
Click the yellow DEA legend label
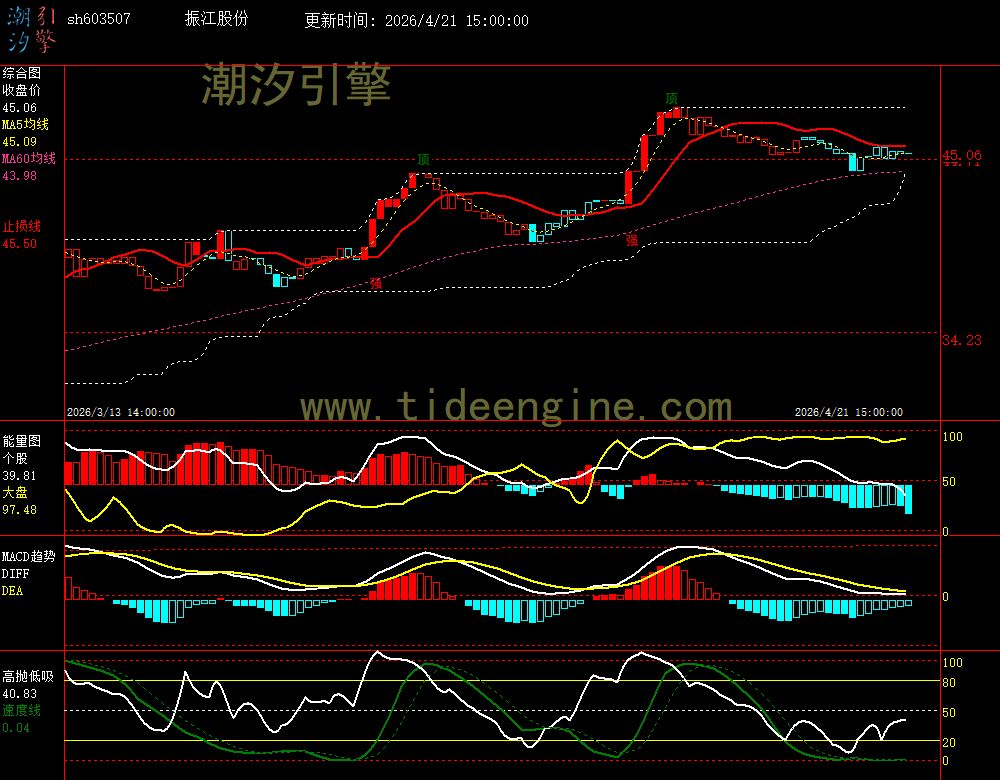coord(12,591)
